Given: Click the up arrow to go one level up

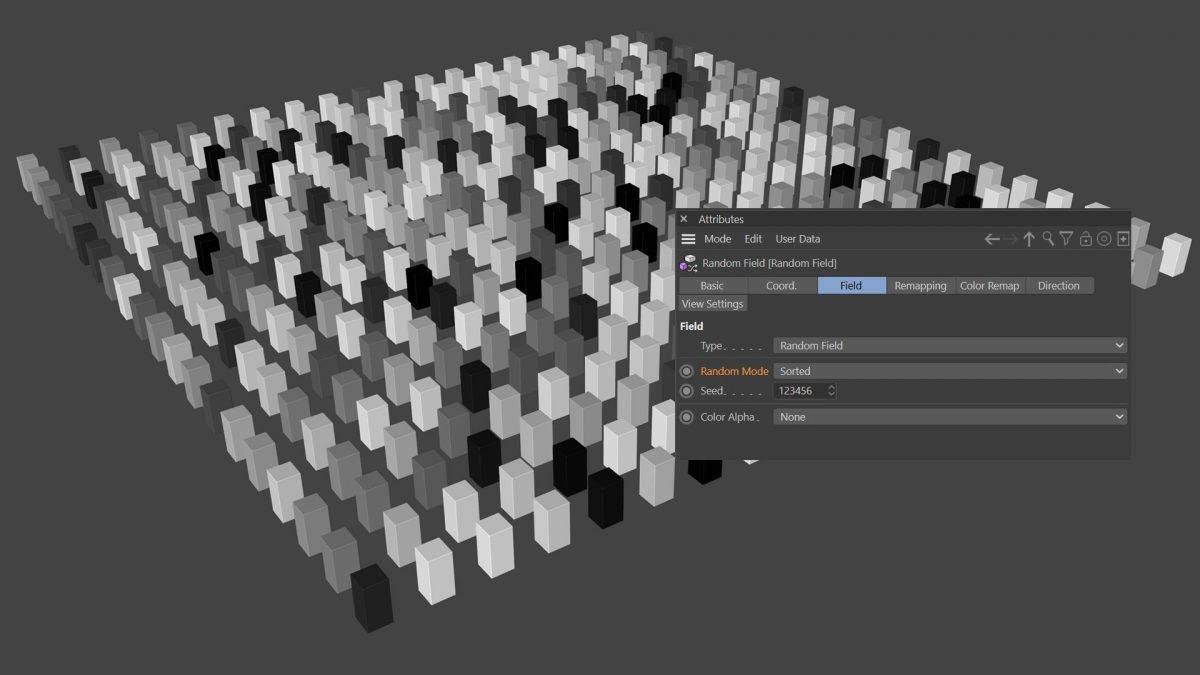Looking at the screenshot, I should (1029, 239).
